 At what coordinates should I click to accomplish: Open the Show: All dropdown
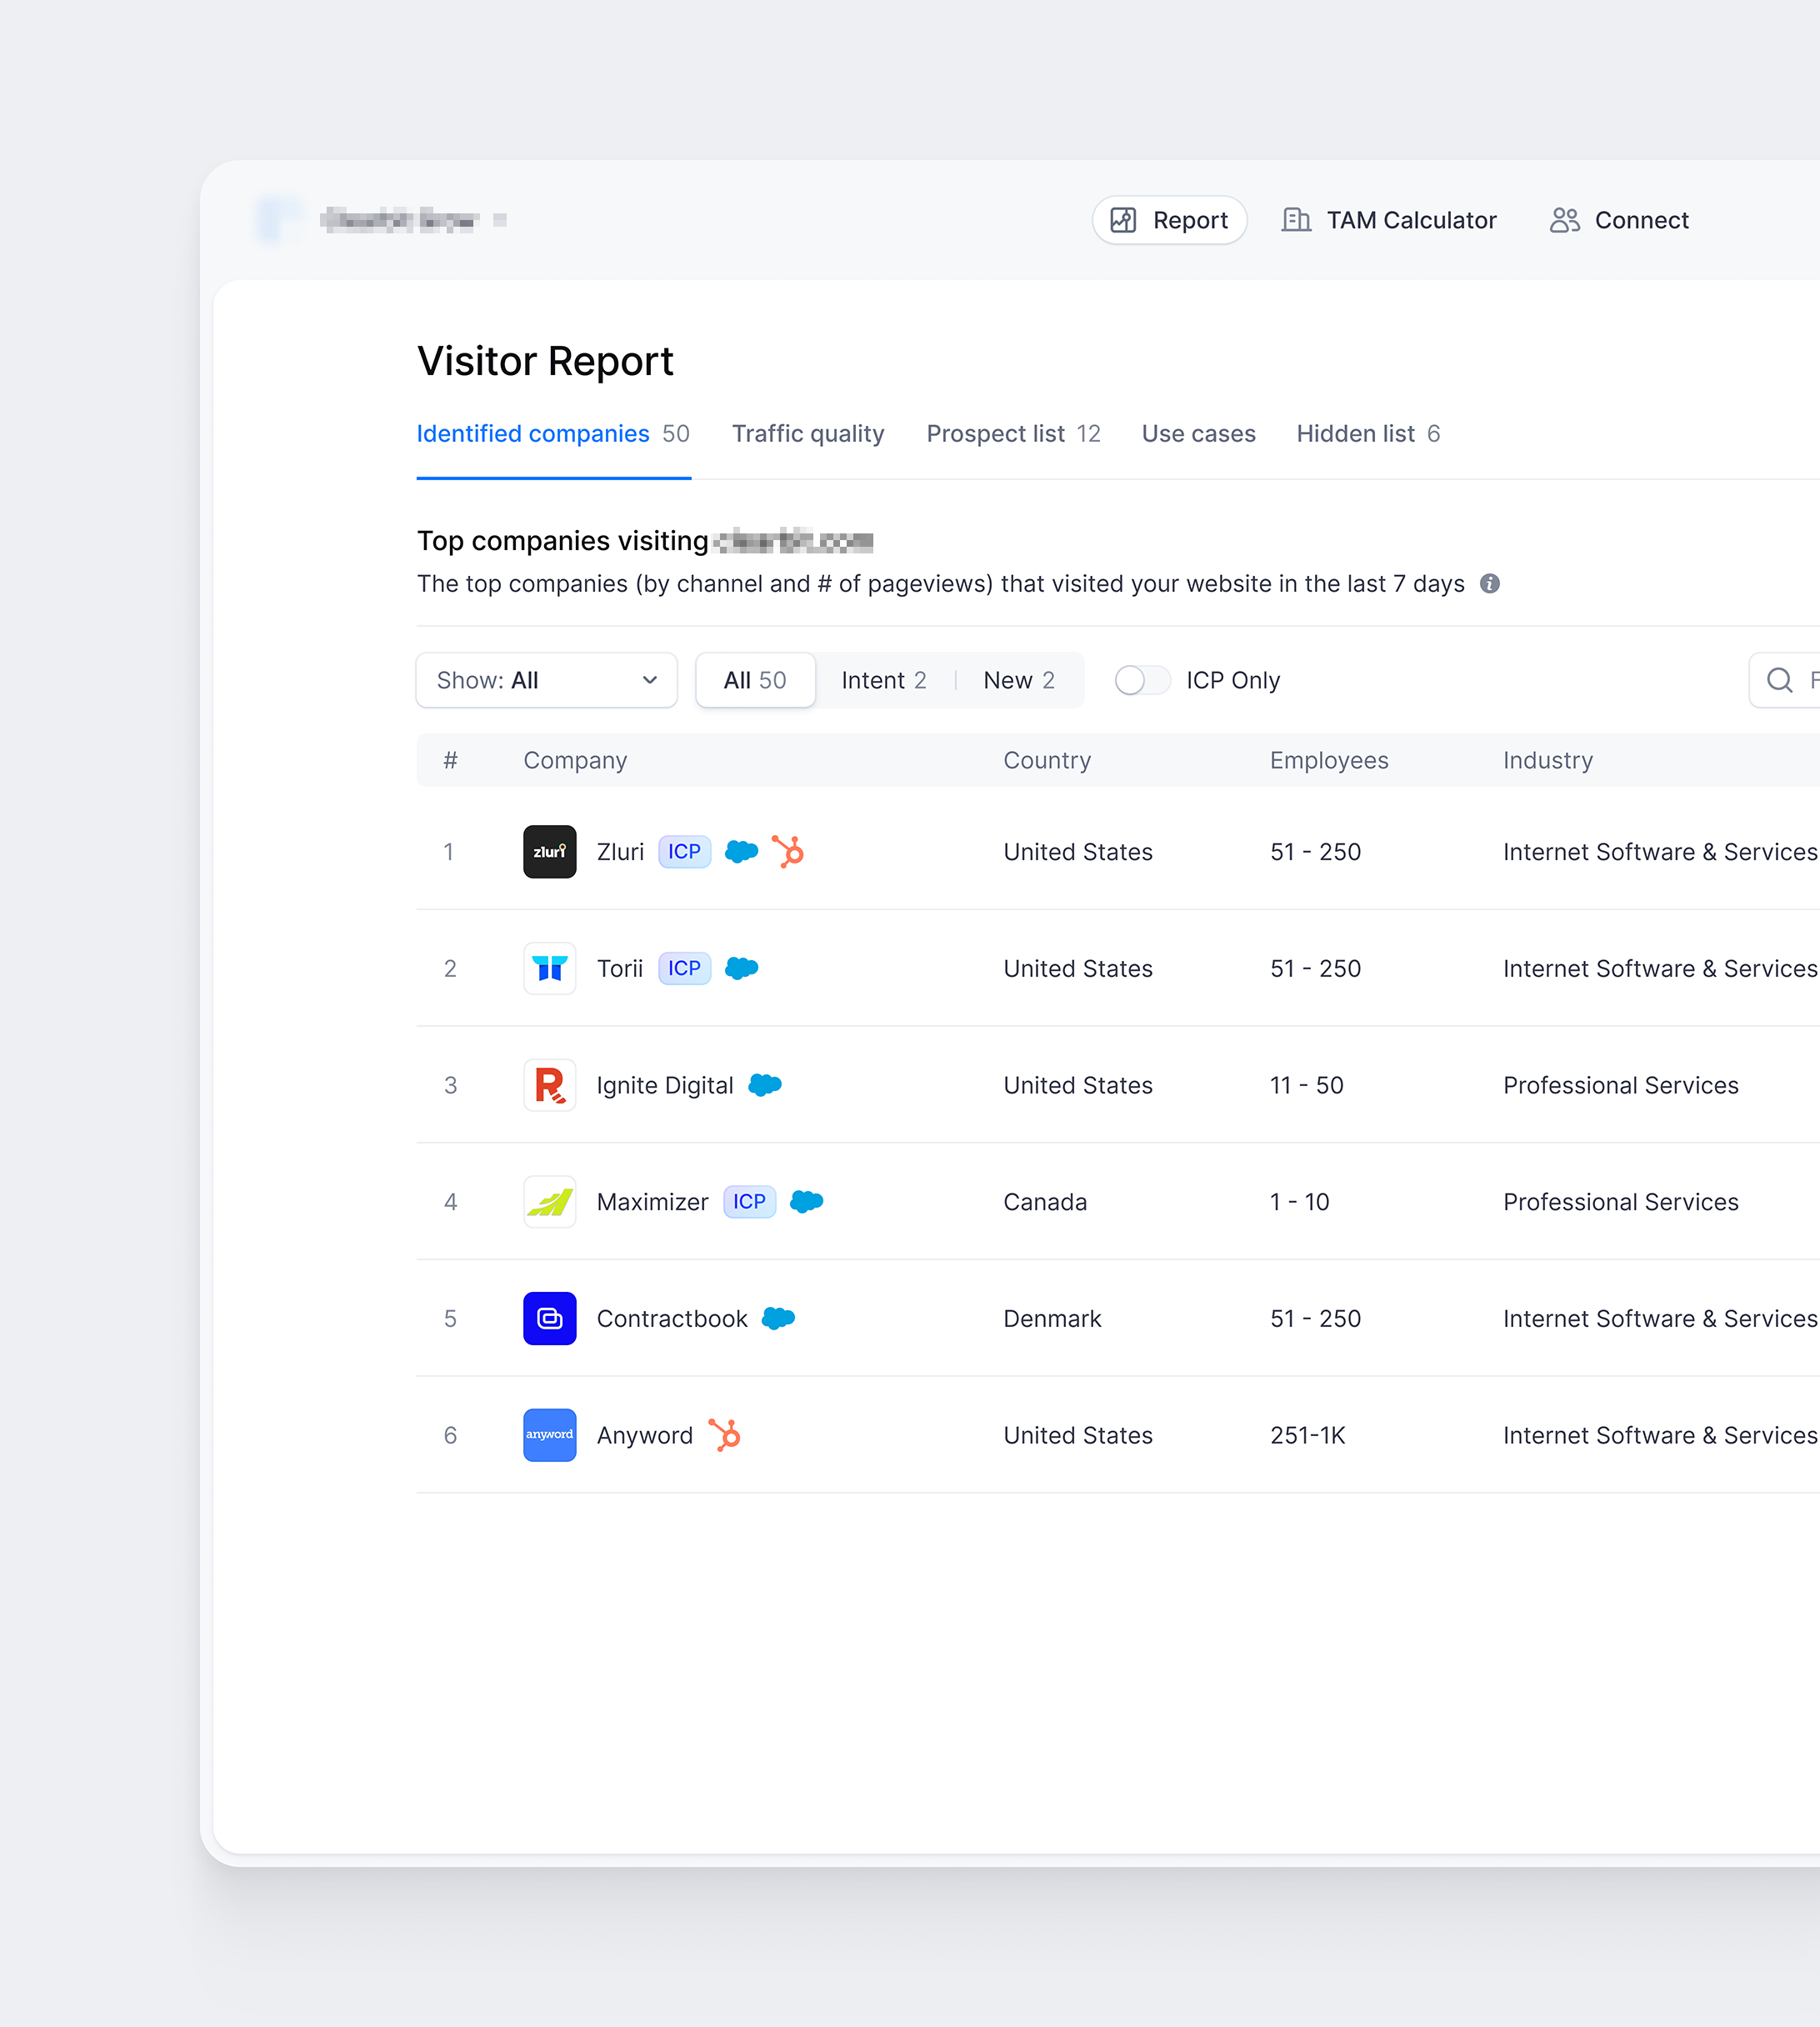(546, 680)
